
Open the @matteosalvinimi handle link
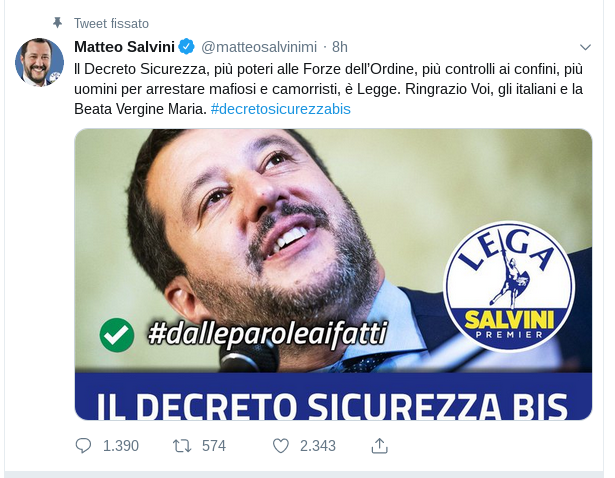(x=259, y=47)
